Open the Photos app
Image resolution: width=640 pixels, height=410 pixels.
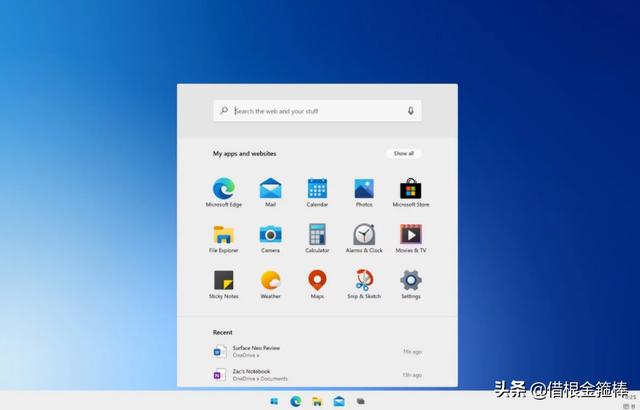[364, 188]
